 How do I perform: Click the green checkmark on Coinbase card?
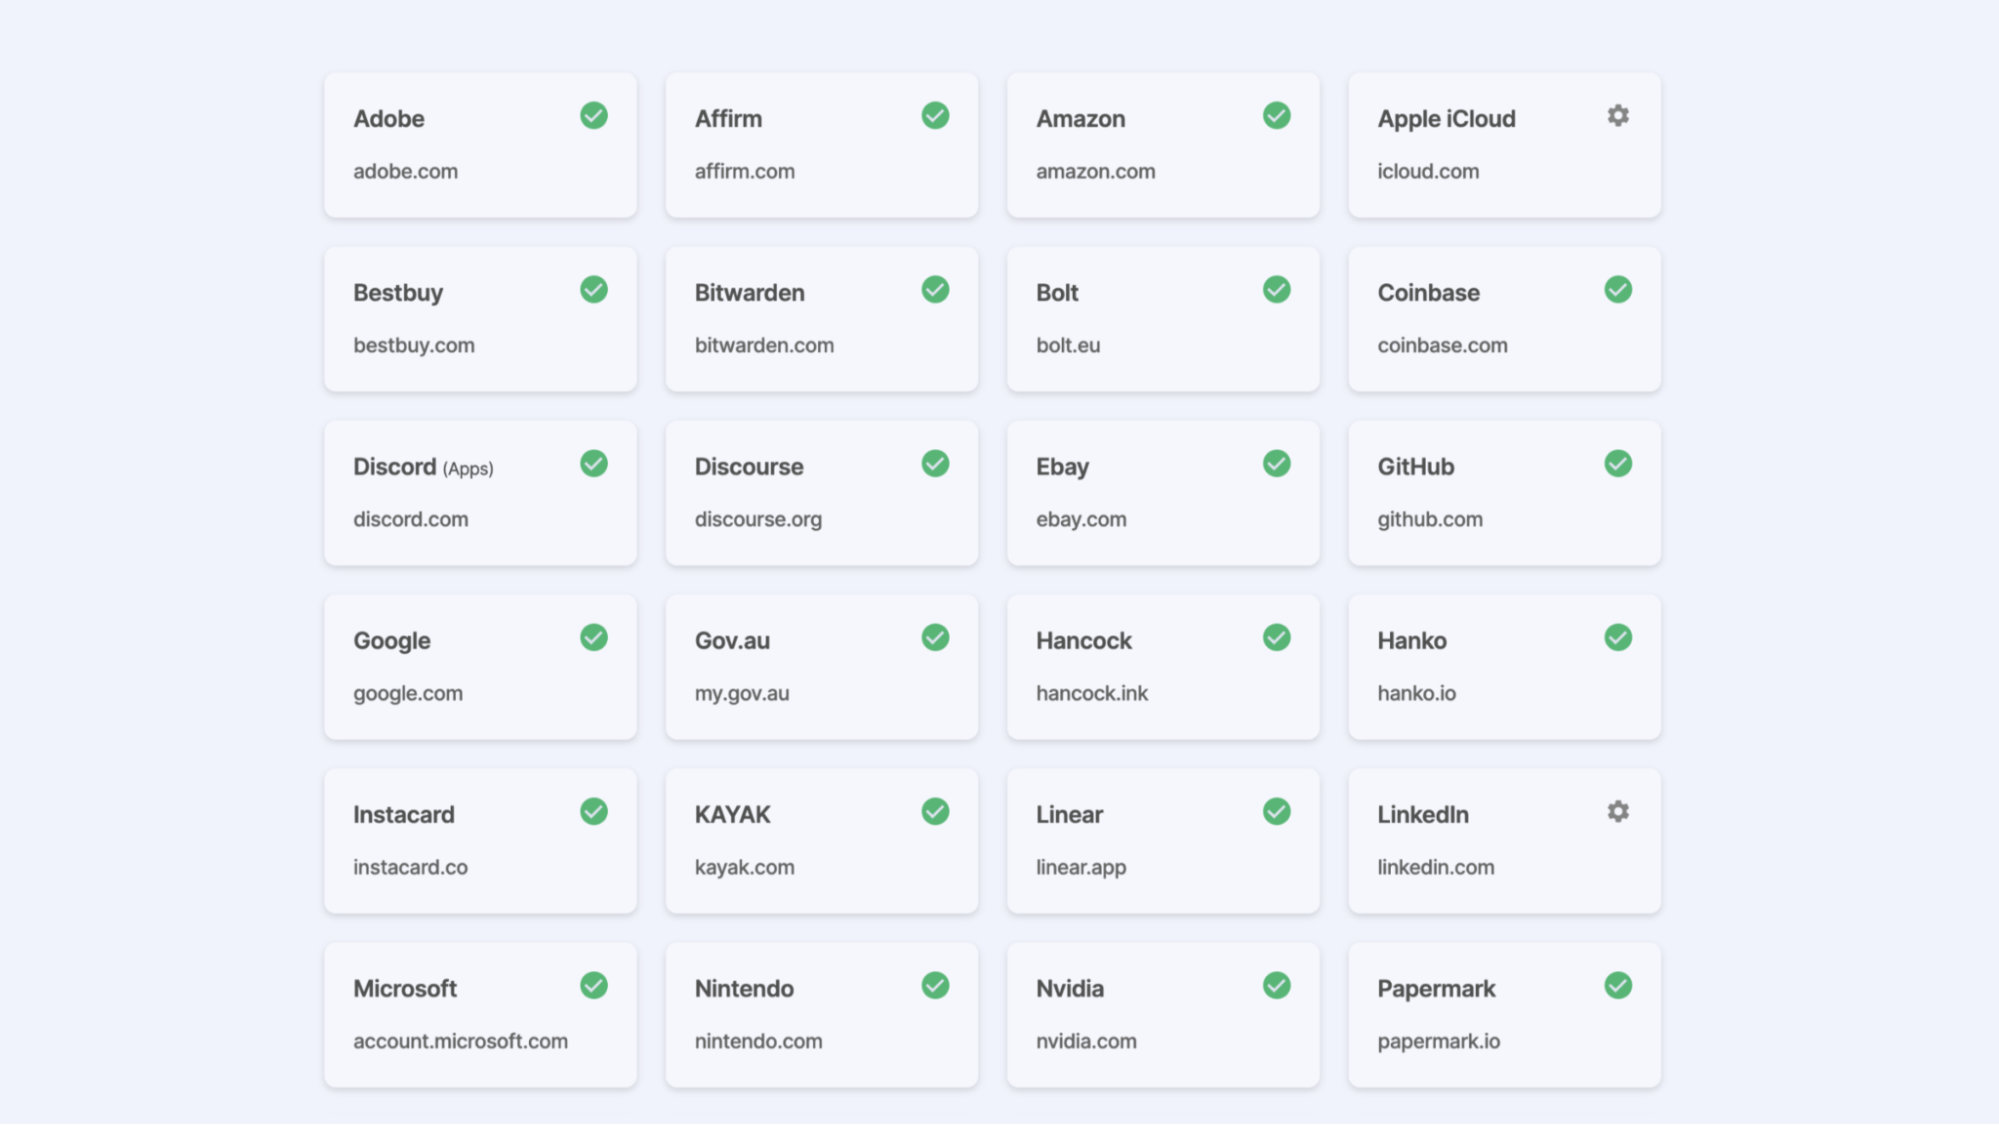1618,290
